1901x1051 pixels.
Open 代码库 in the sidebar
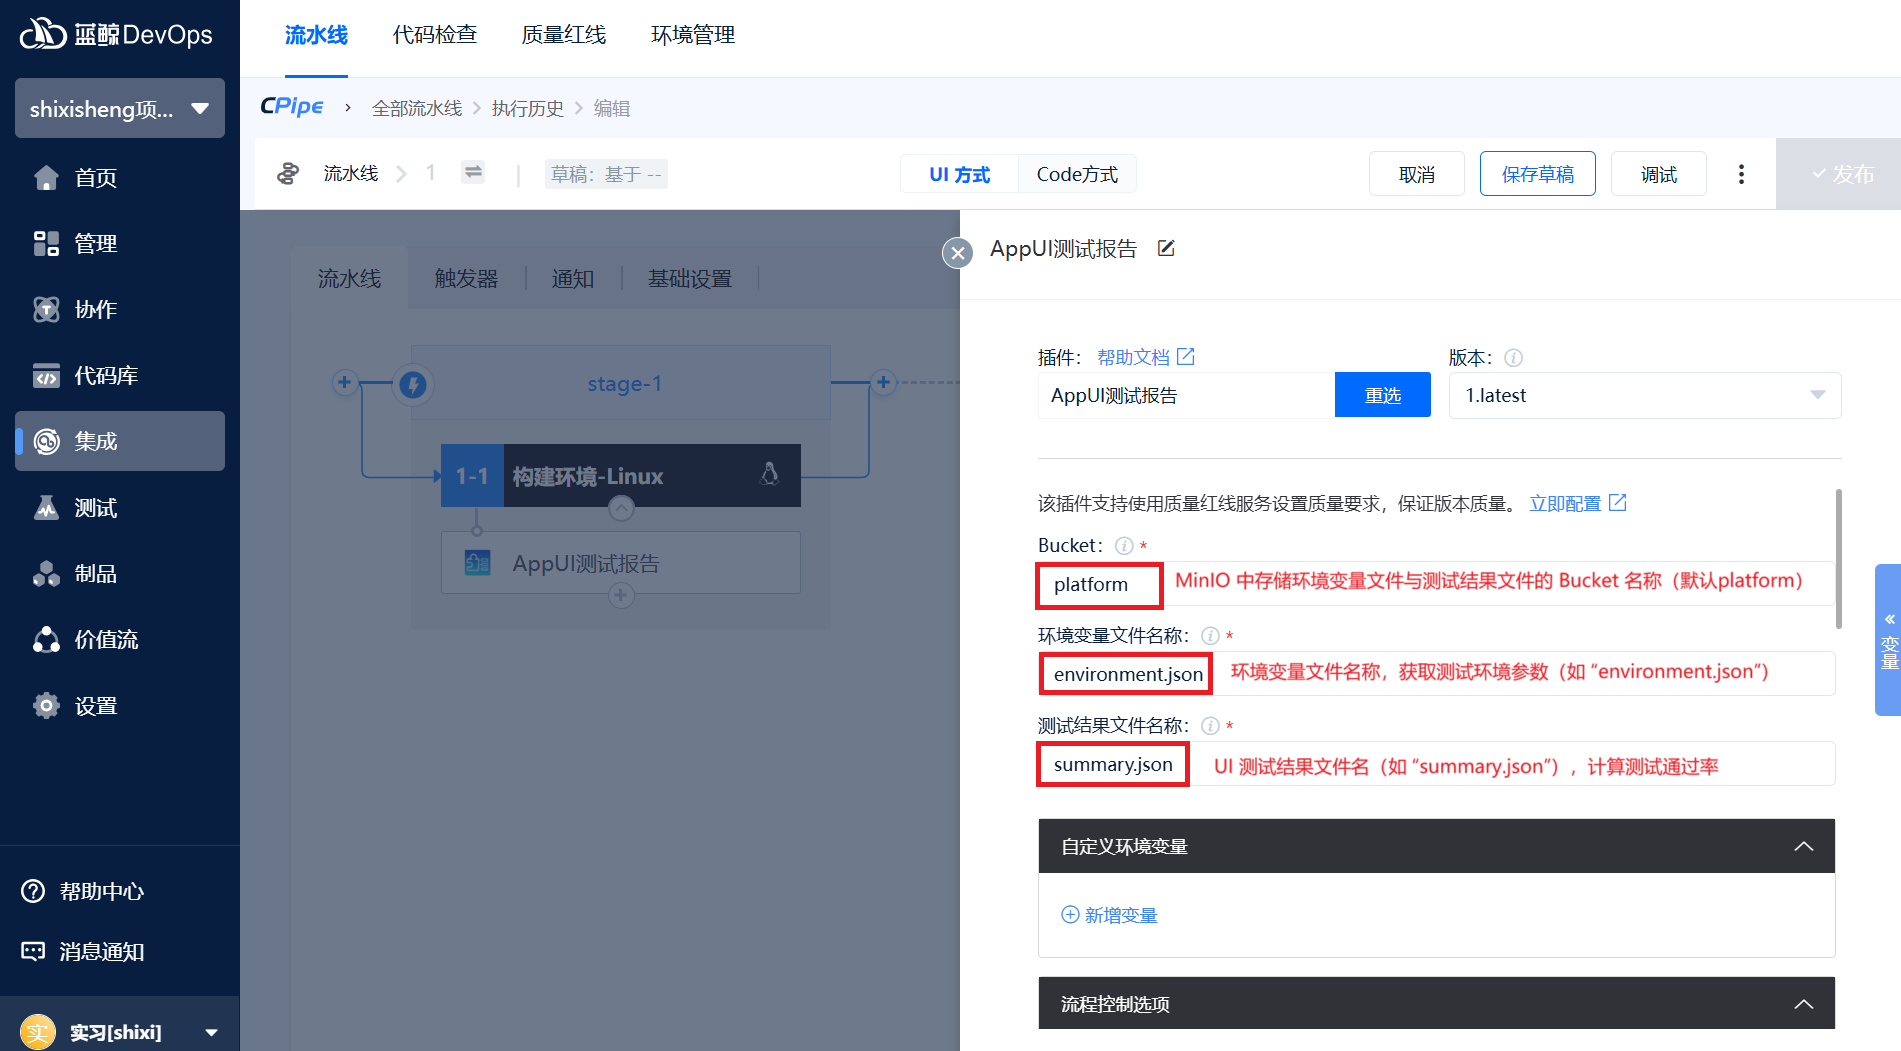(105, 376)
